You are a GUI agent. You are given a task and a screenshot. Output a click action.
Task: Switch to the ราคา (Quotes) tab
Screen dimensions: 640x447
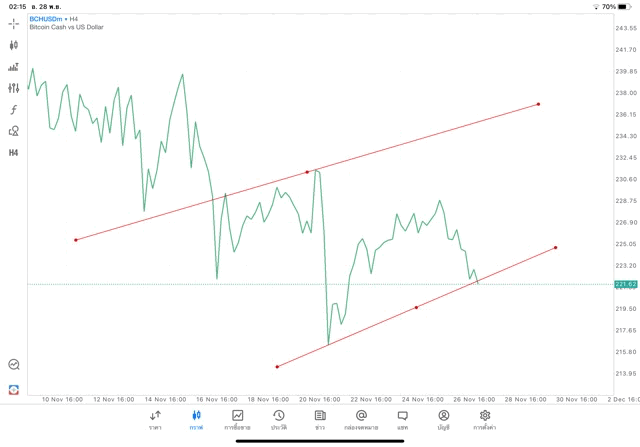155,419
